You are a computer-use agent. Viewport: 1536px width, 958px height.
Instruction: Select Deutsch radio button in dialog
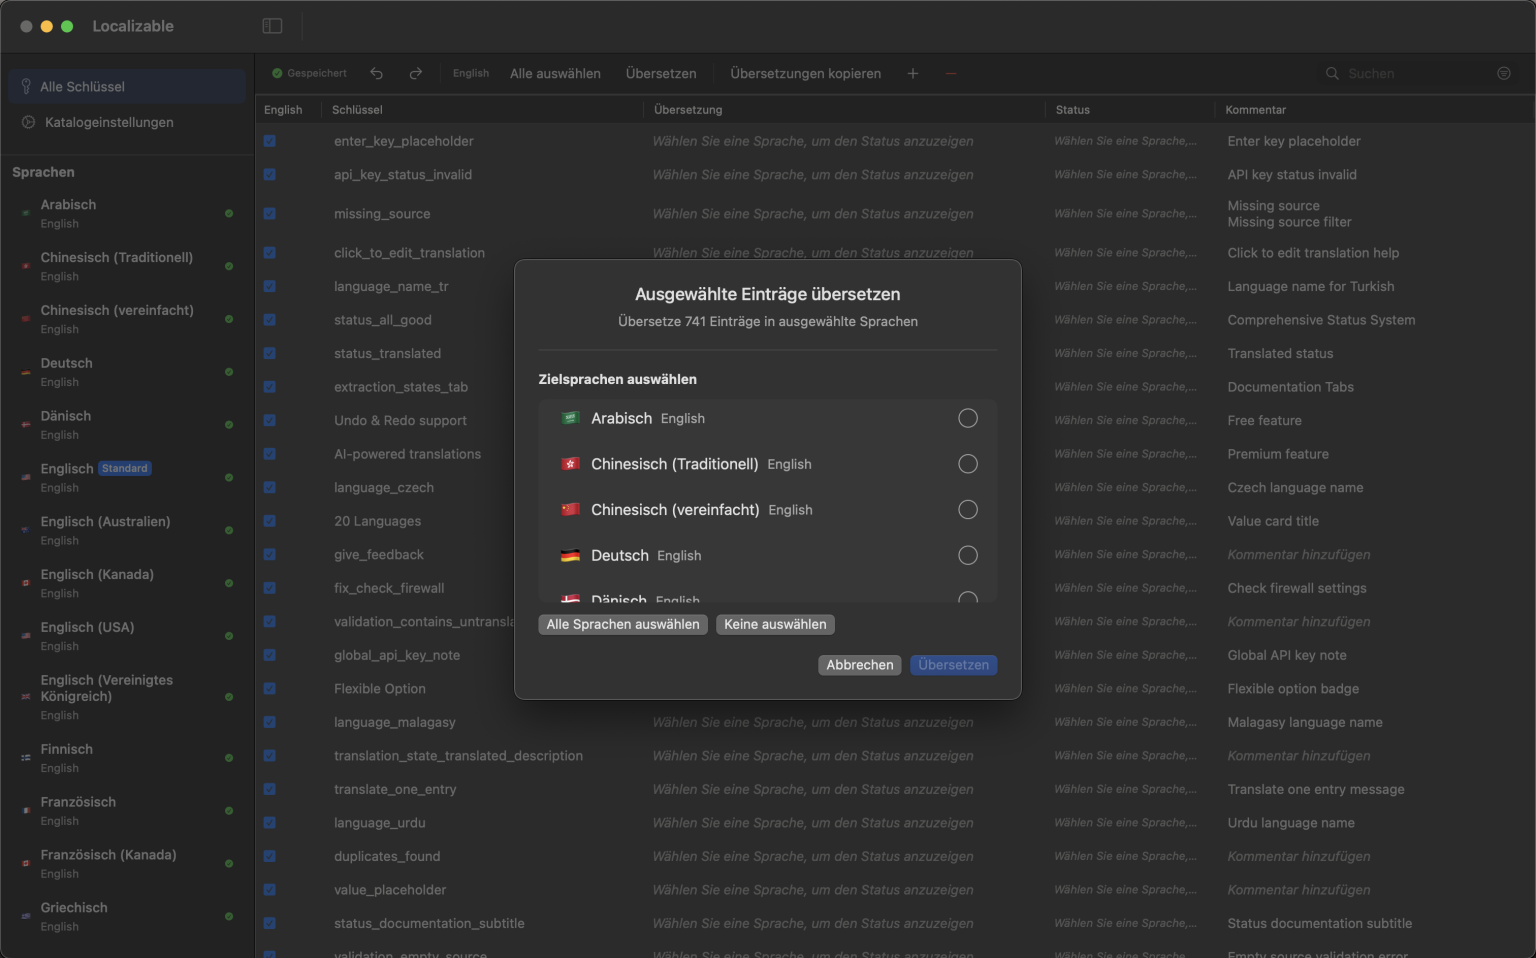click(968, 555)
